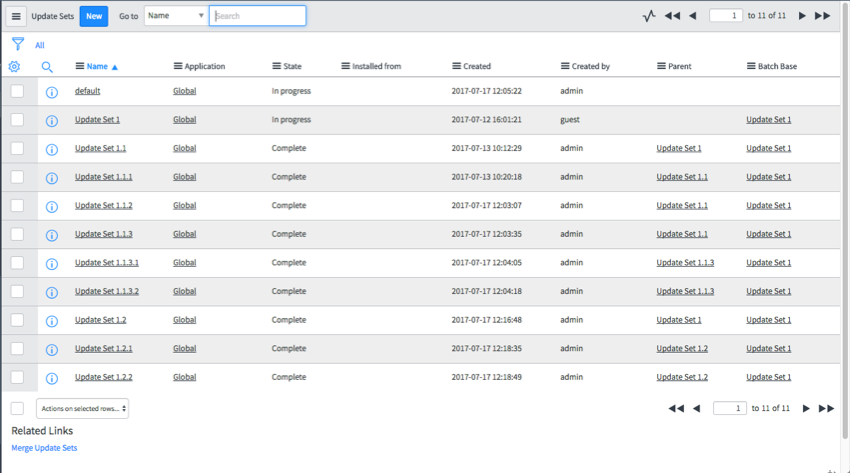This screenshot has width=850, height=473.
Task: Open Parent link in Update Set 1.2.1 row
Action: 682,348
